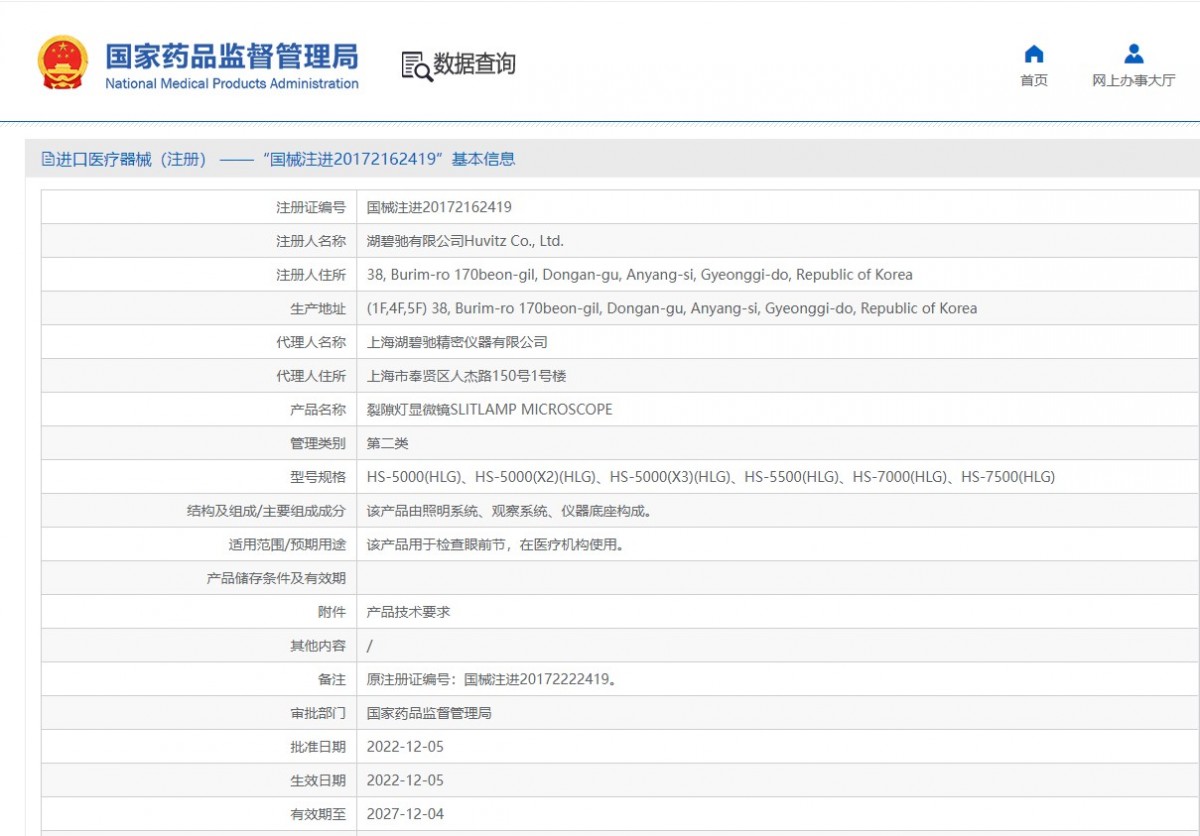1200x836 pixels.
Task: Go to 首页 via its text label
Action: pos(1034,81)
